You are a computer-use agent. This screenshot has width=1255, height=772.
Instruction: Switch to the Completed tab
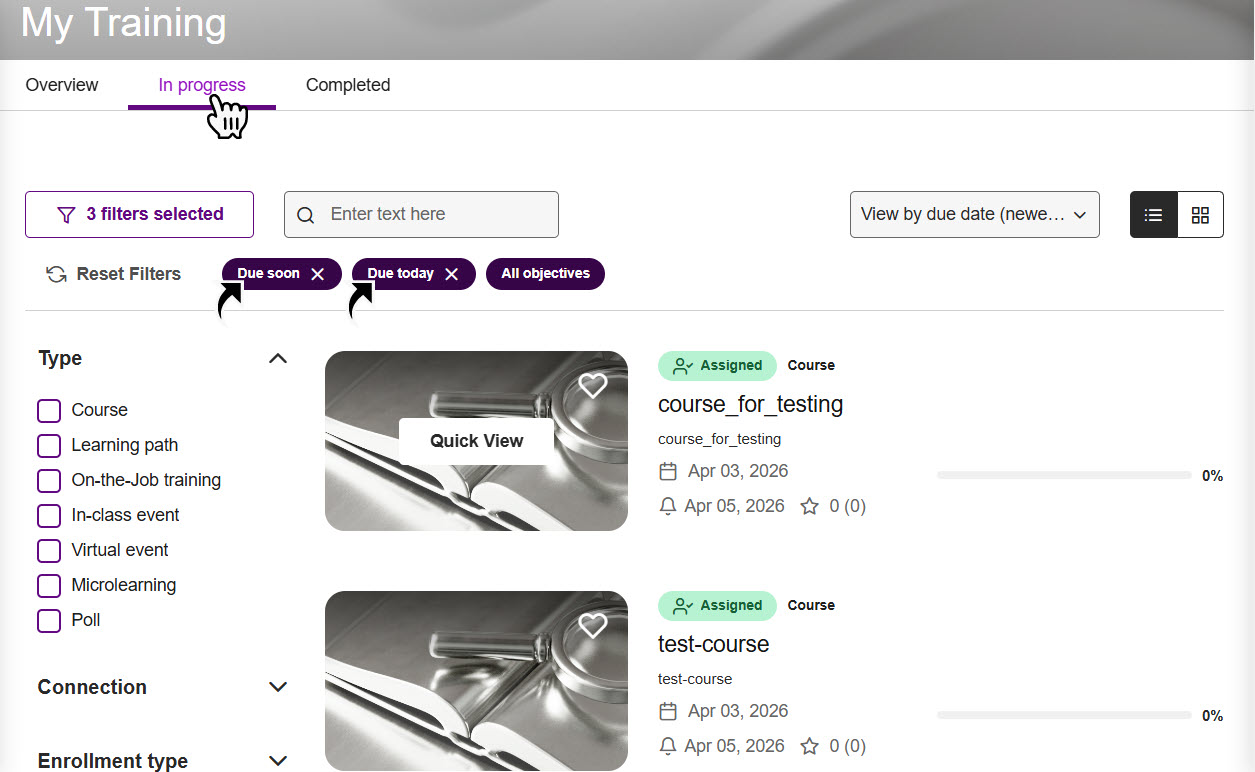[x=348, y=85]
